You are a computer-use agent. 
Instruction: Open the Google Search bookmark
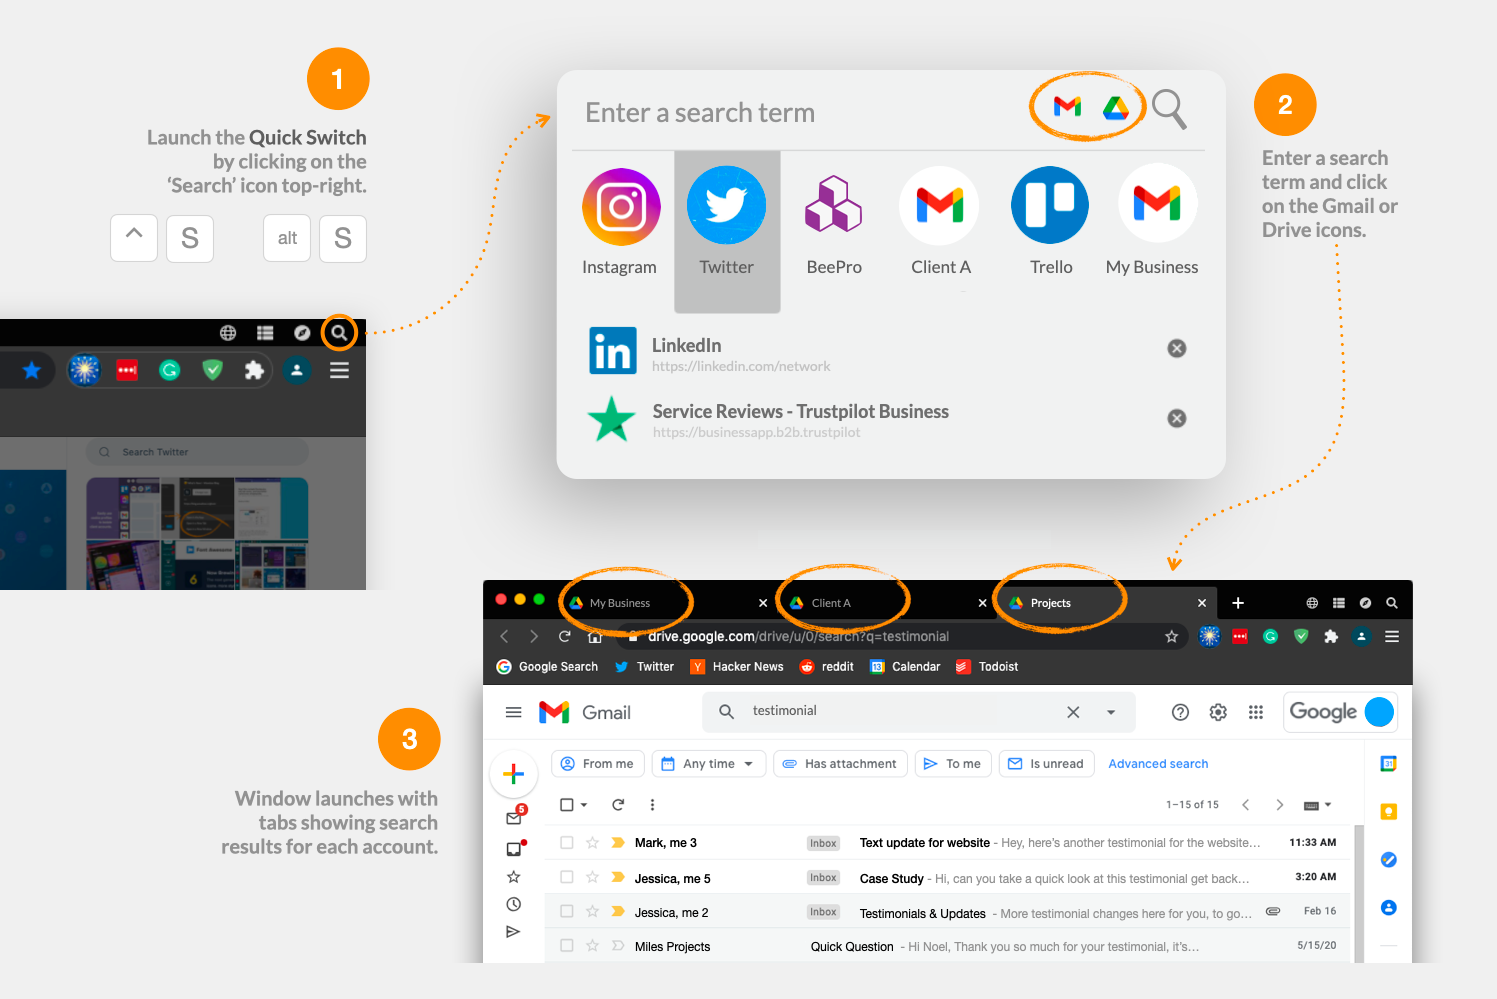pos(547,667)
